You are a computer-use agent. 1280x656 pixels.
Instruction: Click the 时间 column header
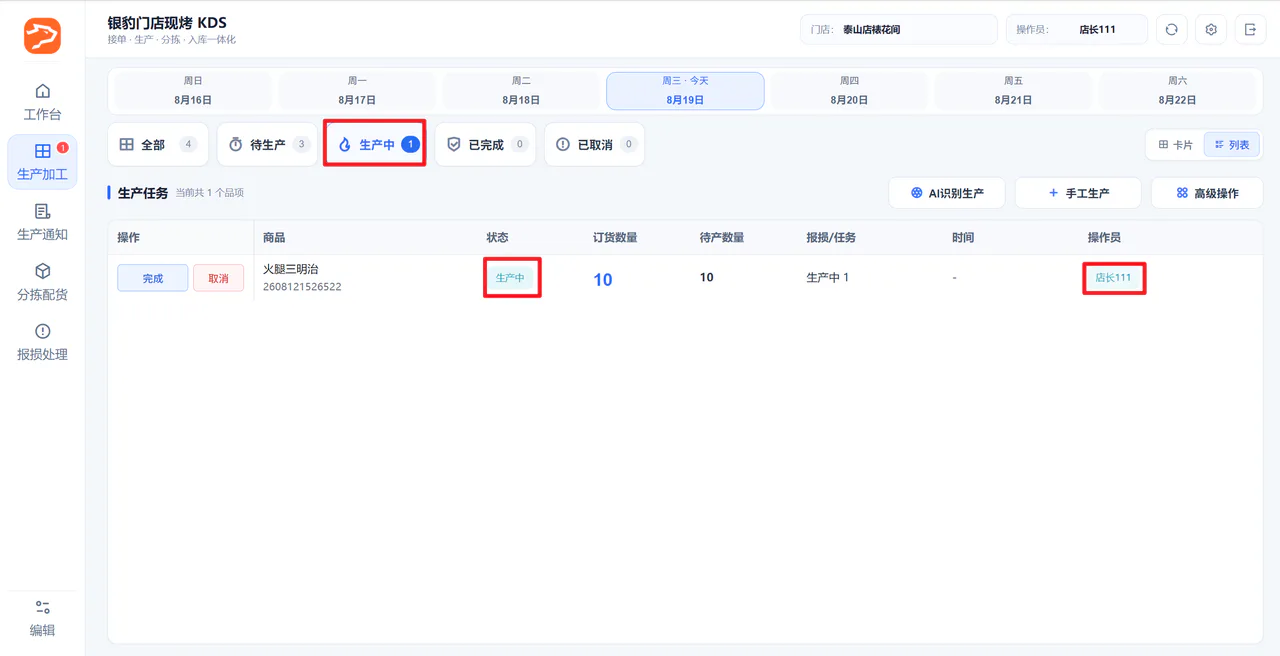pyautogui.click(x=963, y=238)
